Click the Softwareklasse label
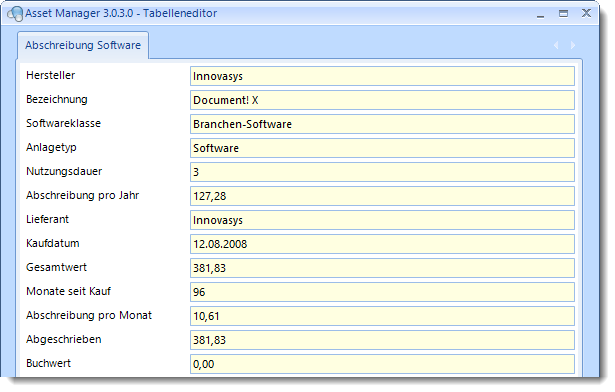The height and width of the screenshot is (392, 615). tap(64, 123)
